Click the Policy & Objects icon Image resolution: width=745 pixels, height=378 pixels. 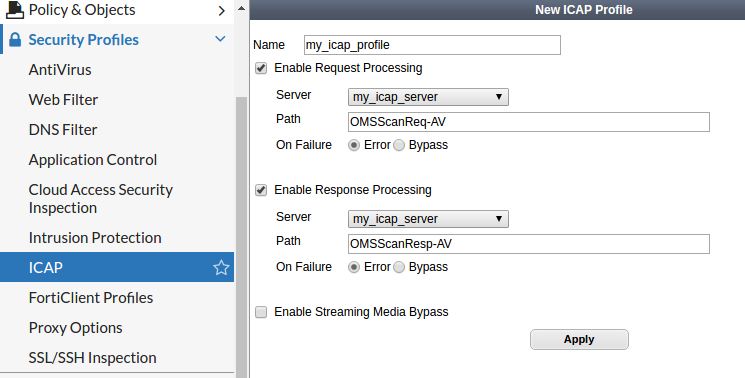(14, 10)
